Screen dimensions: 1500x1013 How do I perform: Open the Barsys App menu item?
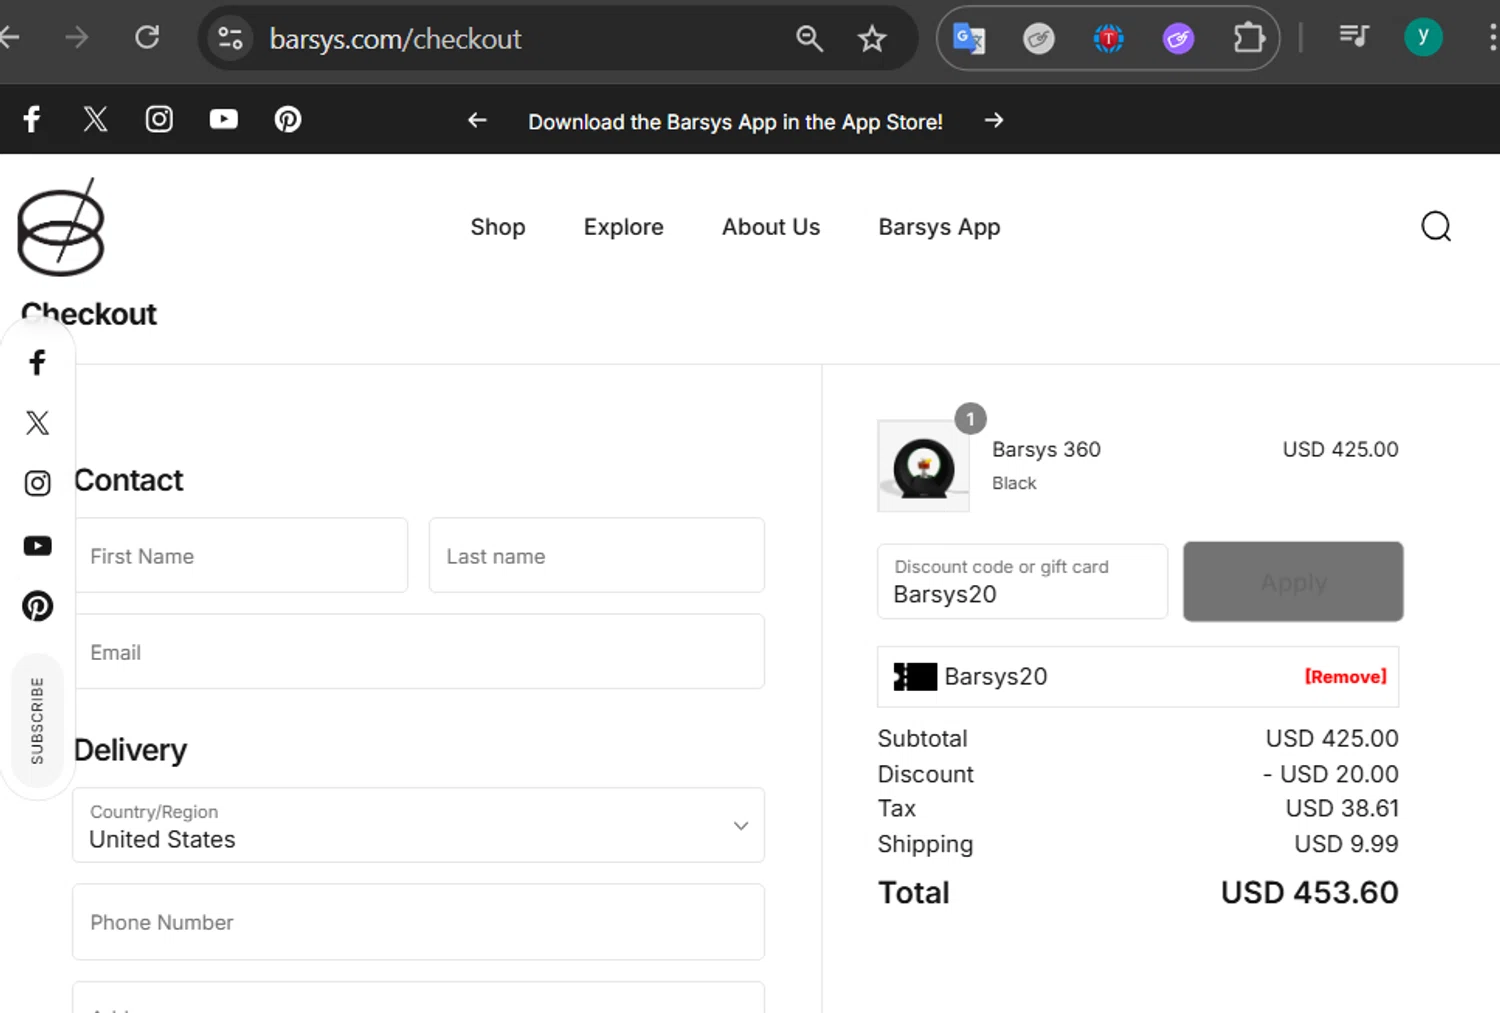click(x=939, y=227)
